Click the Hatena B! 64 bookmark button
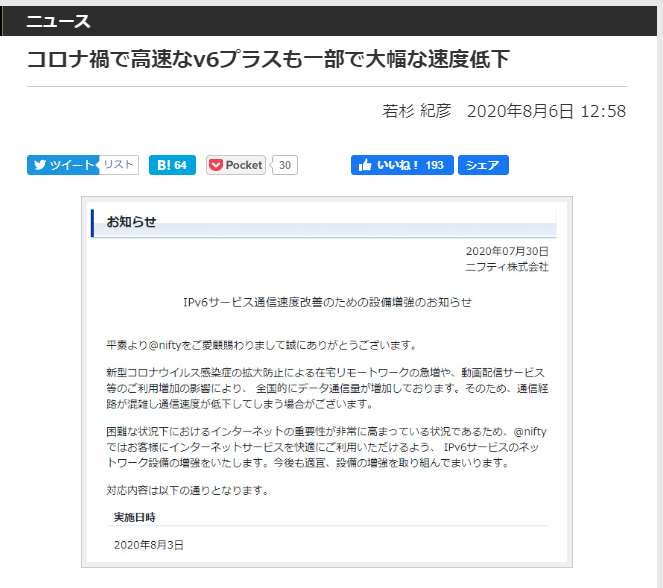This screenshot has width=663, height=588. (x=172, y=165)
